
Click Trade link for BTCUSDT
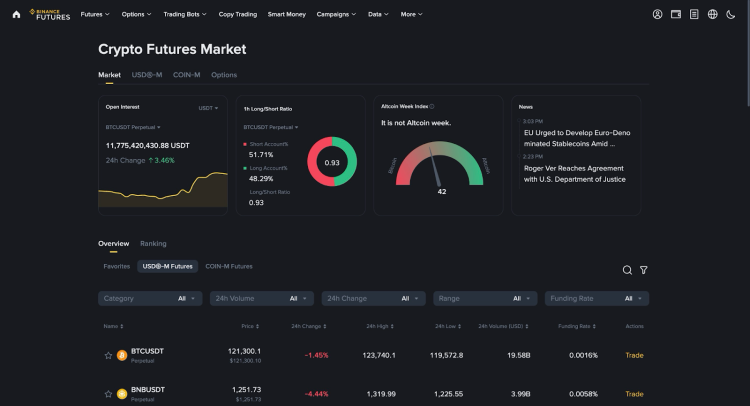[634, 355]
